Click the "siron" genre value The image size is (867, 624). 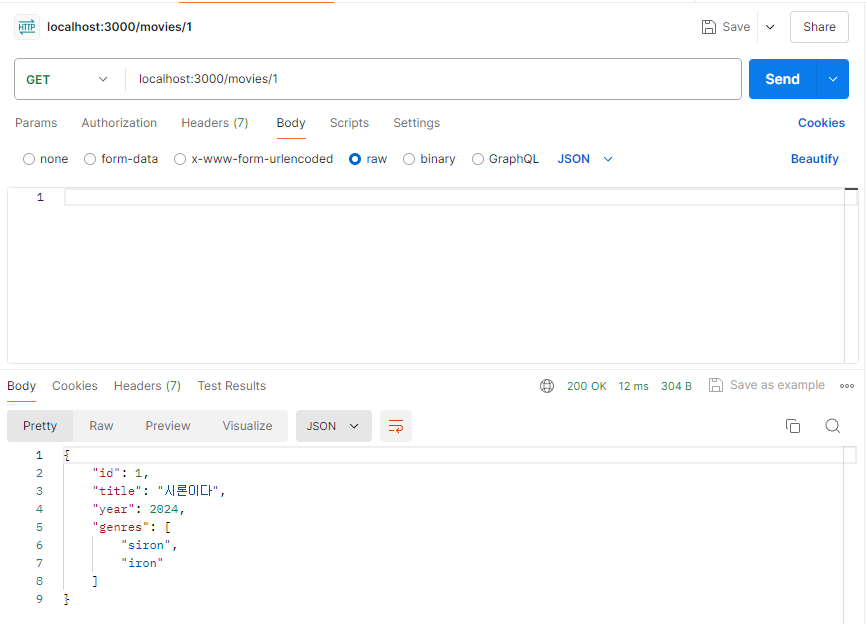[x=146, y=545]
